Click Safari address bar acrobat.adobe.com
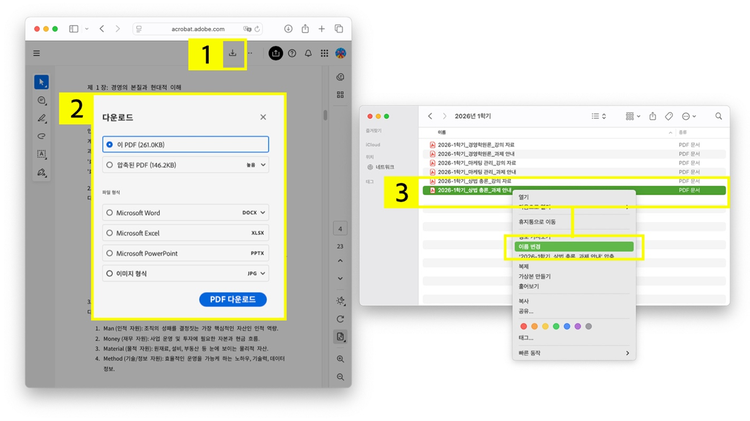This screenshot has height=421, width=750. (x=198, y=29)
